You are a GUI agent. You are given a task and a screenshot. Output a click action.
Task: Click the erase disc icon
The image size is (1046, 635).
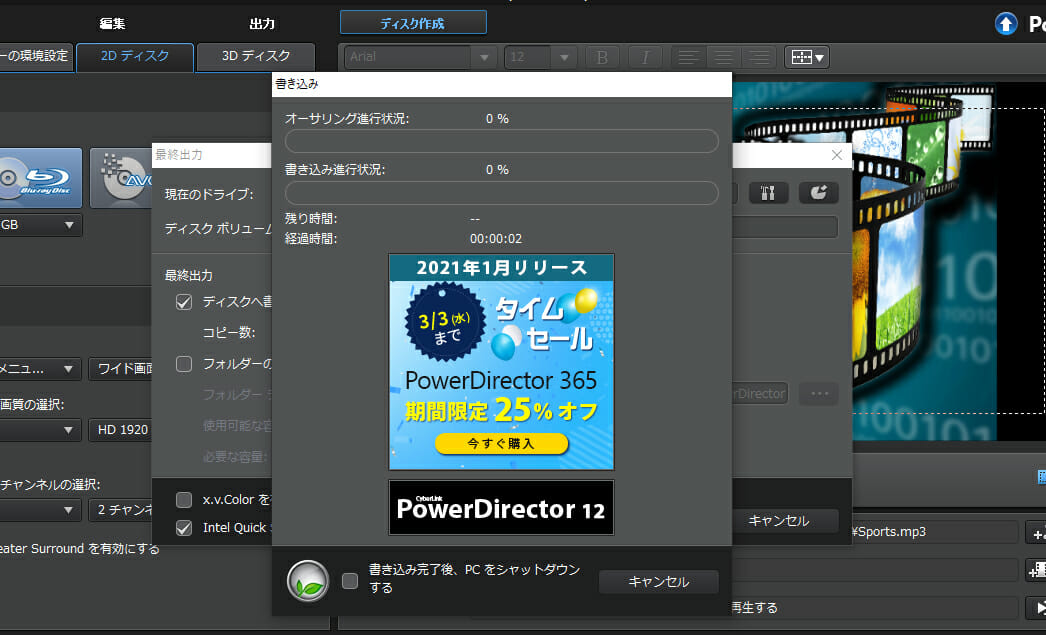click(x=819, y=193)
